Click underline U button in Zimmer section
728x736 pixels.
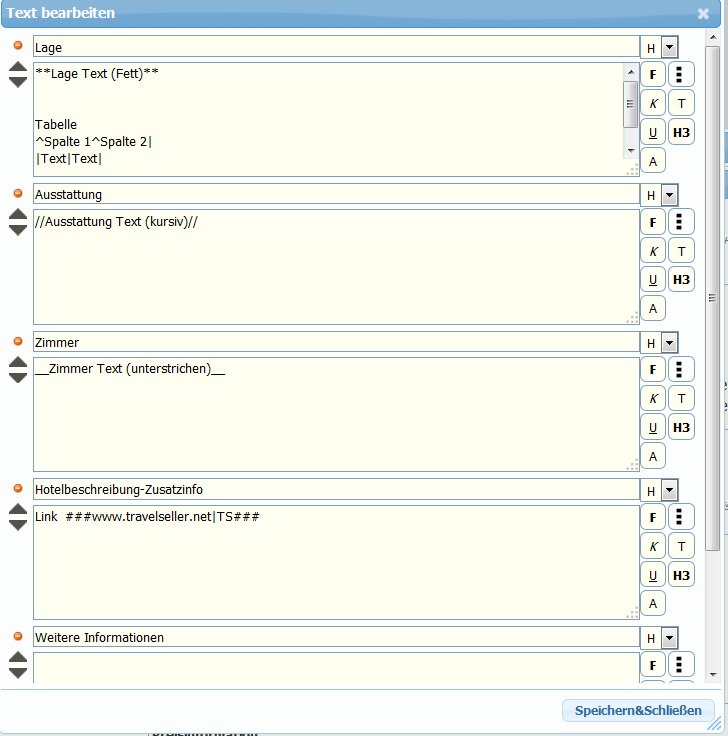click(653, 427)
